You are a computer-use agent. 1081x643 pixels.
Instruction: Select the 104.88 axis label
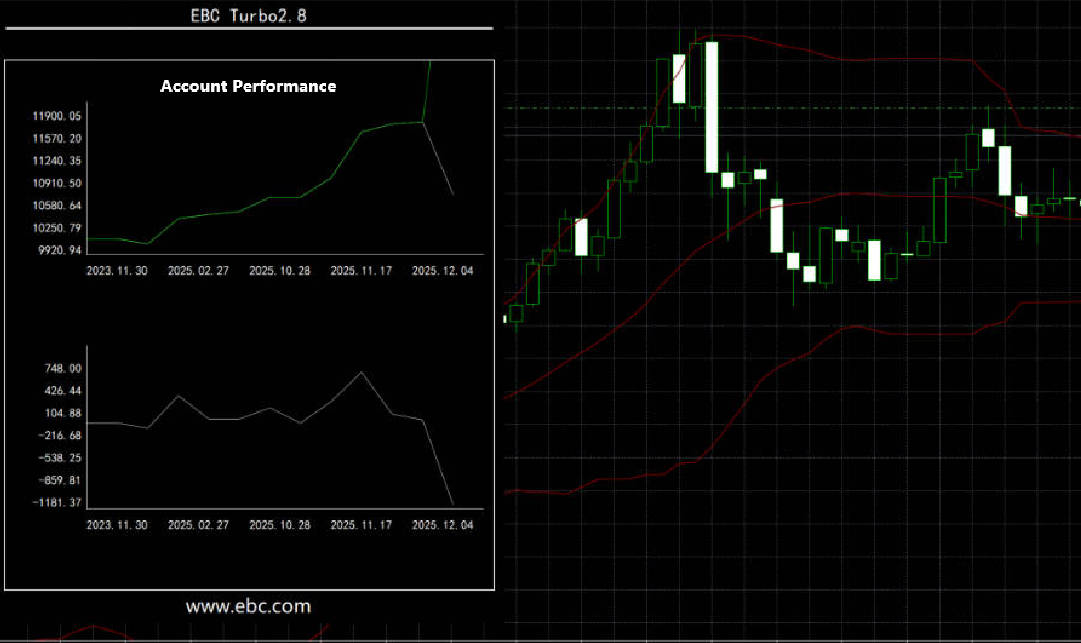pyautogui.click(x=60, y=413)
